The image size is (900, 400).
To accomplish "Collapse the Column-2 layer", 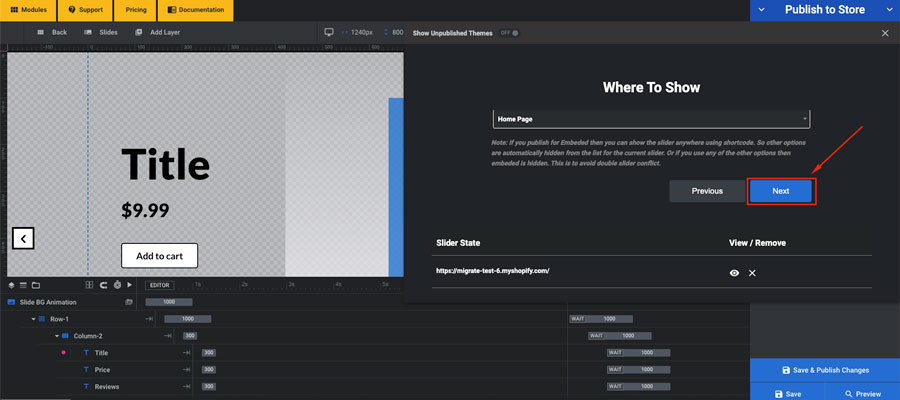I will tap(57, 336).
